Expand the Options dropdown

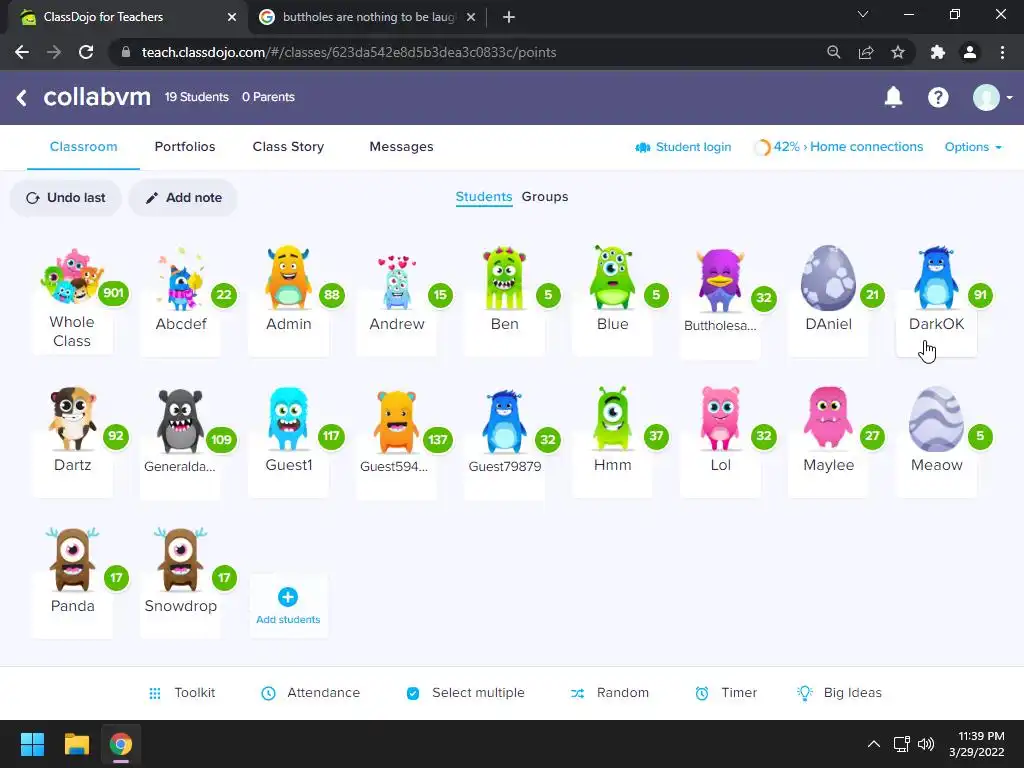[x=972, y=147]
